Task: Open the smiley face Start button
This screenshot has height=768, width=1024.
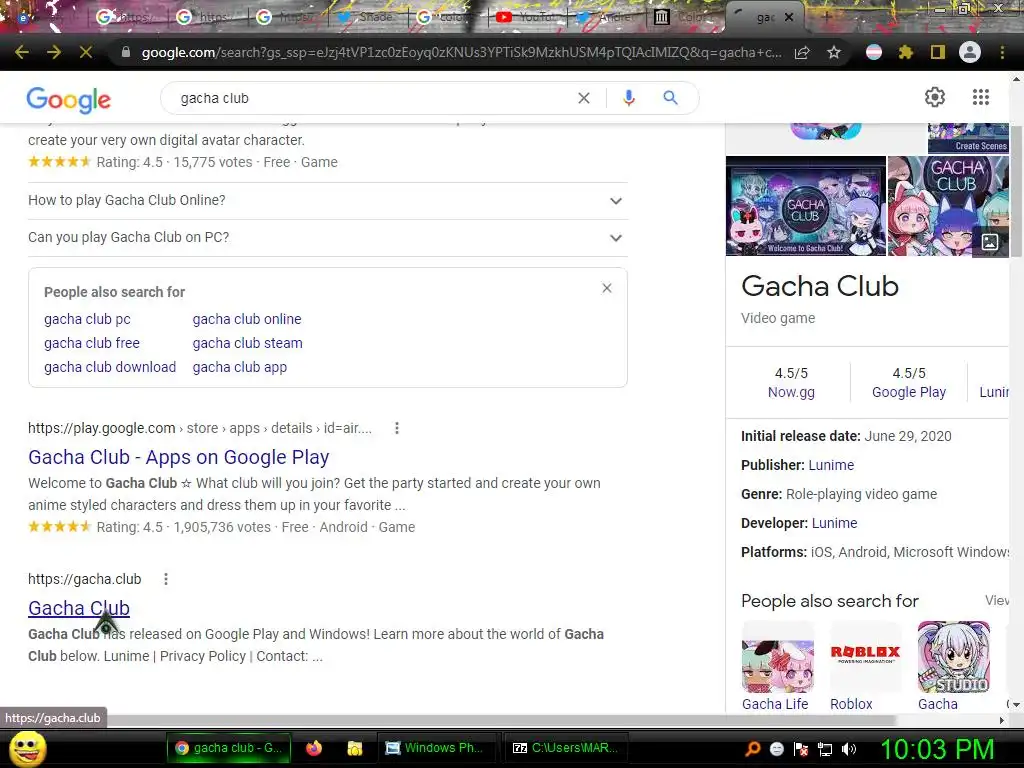Action: pos(27,748)
